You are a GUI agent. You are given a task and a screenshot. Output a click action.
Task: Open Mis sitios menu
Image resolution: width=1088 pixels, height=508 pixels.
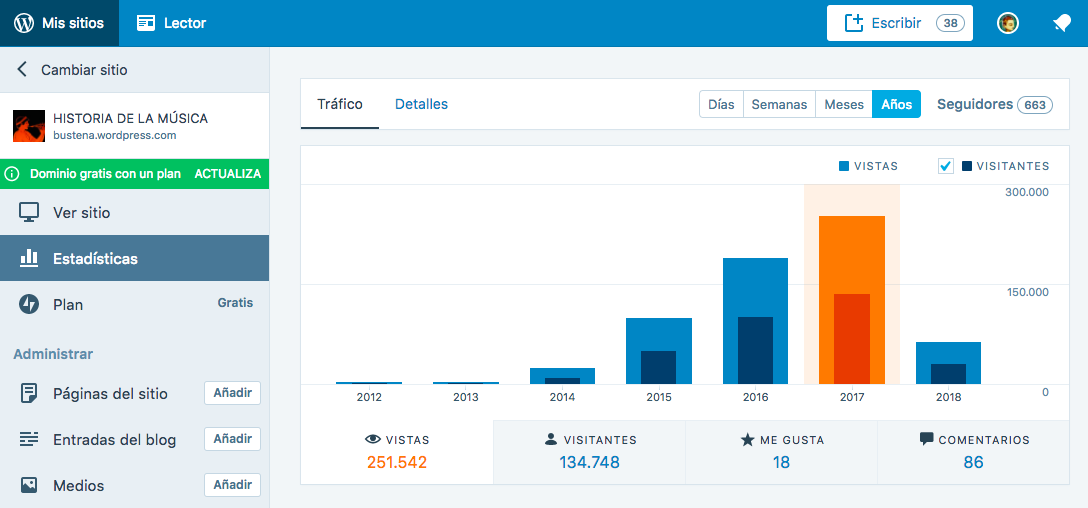(x=60, y=23)
